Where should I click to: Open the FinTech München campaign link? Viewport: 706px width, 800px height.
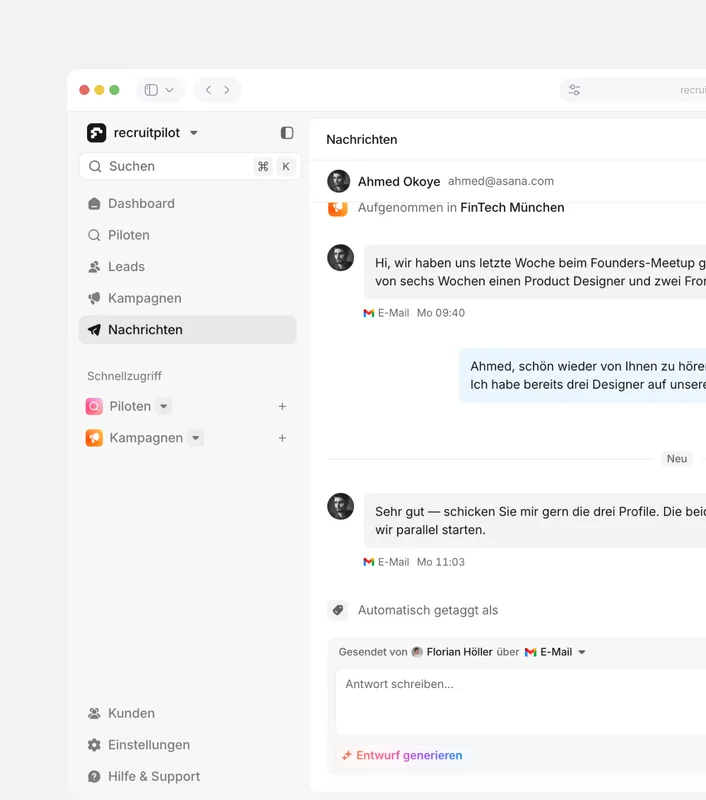[x=512, y=208]
